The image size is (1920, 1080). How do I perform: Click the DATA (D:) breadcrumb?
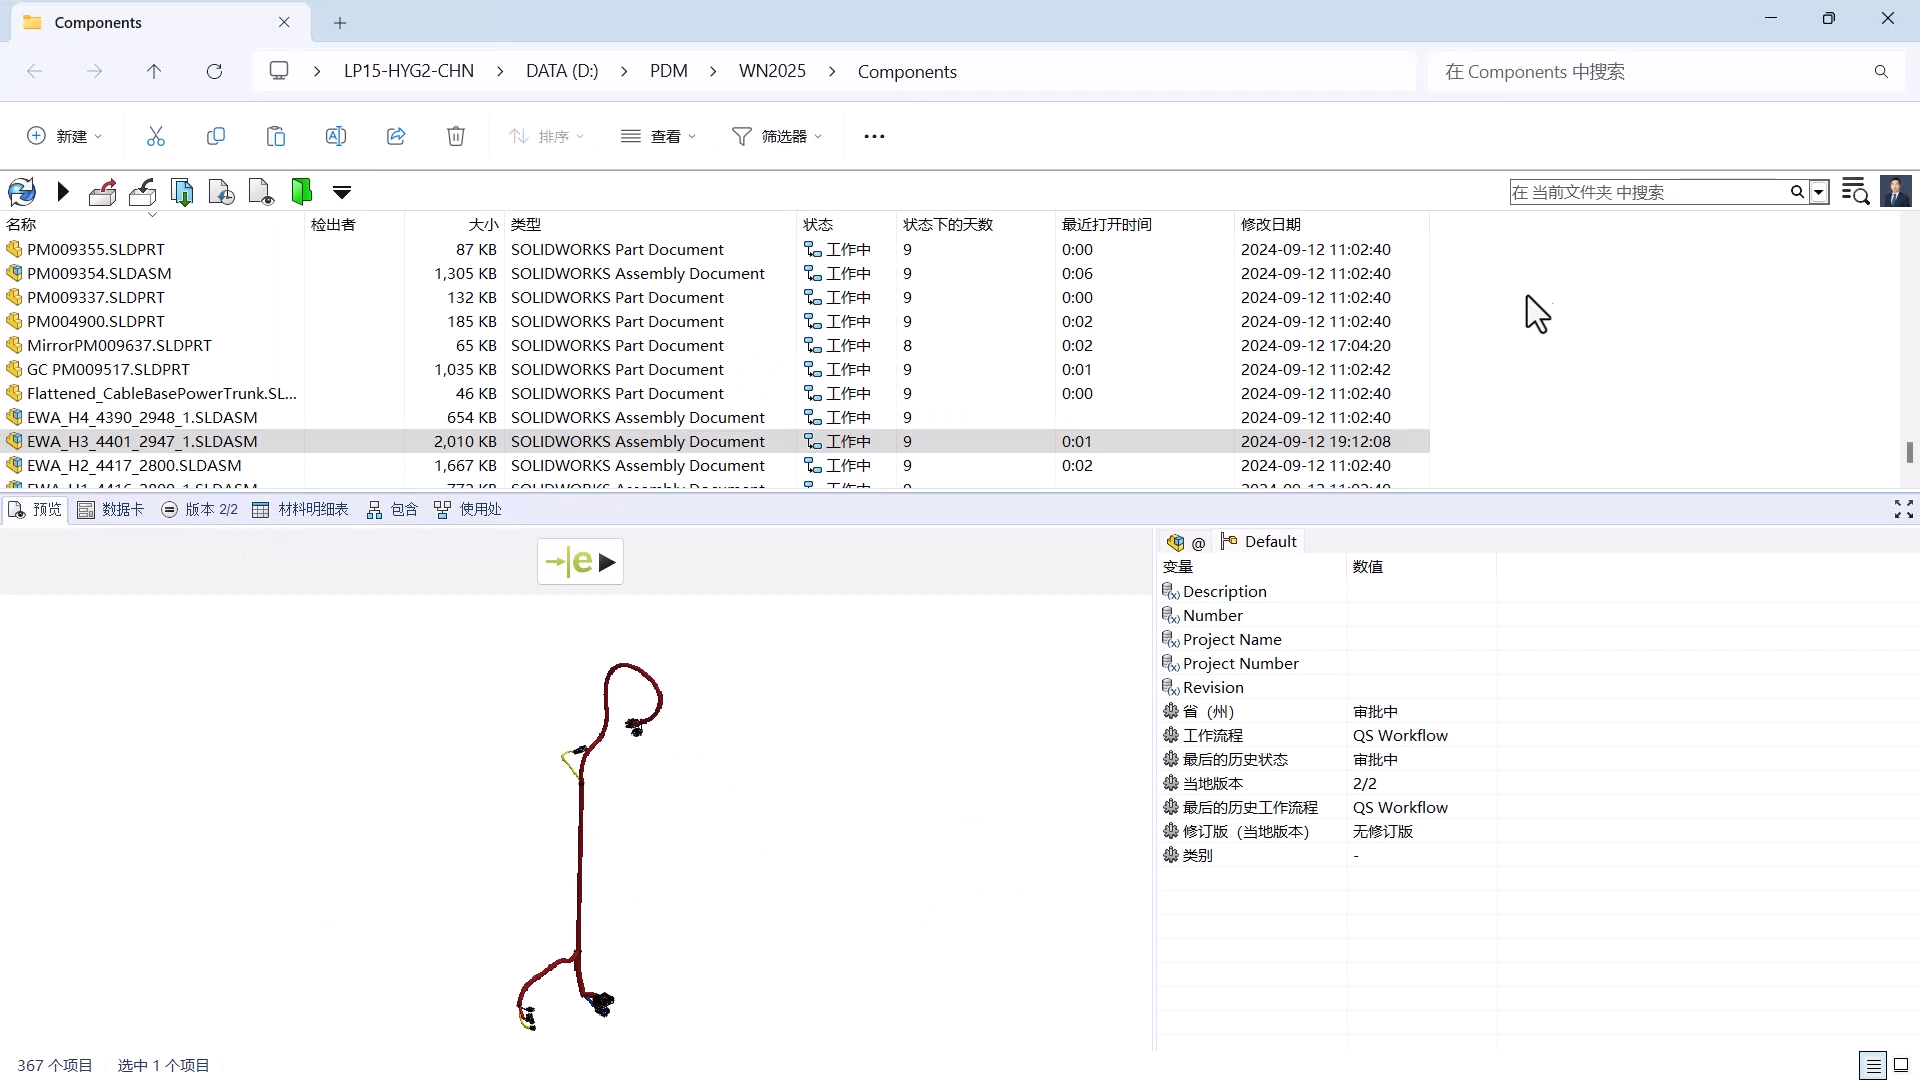(x=562, y=71)
